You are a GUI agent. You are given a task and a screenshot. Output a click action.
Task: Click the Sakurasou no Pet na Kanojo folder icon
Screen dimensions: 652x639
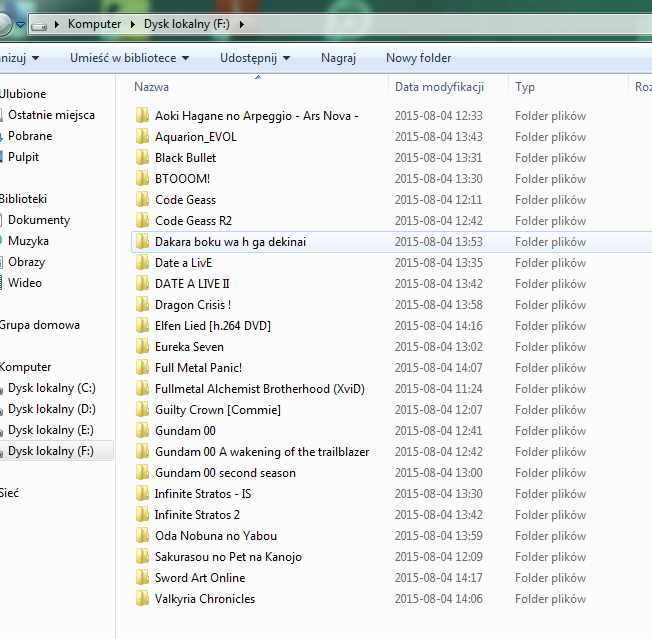(142, 556)
